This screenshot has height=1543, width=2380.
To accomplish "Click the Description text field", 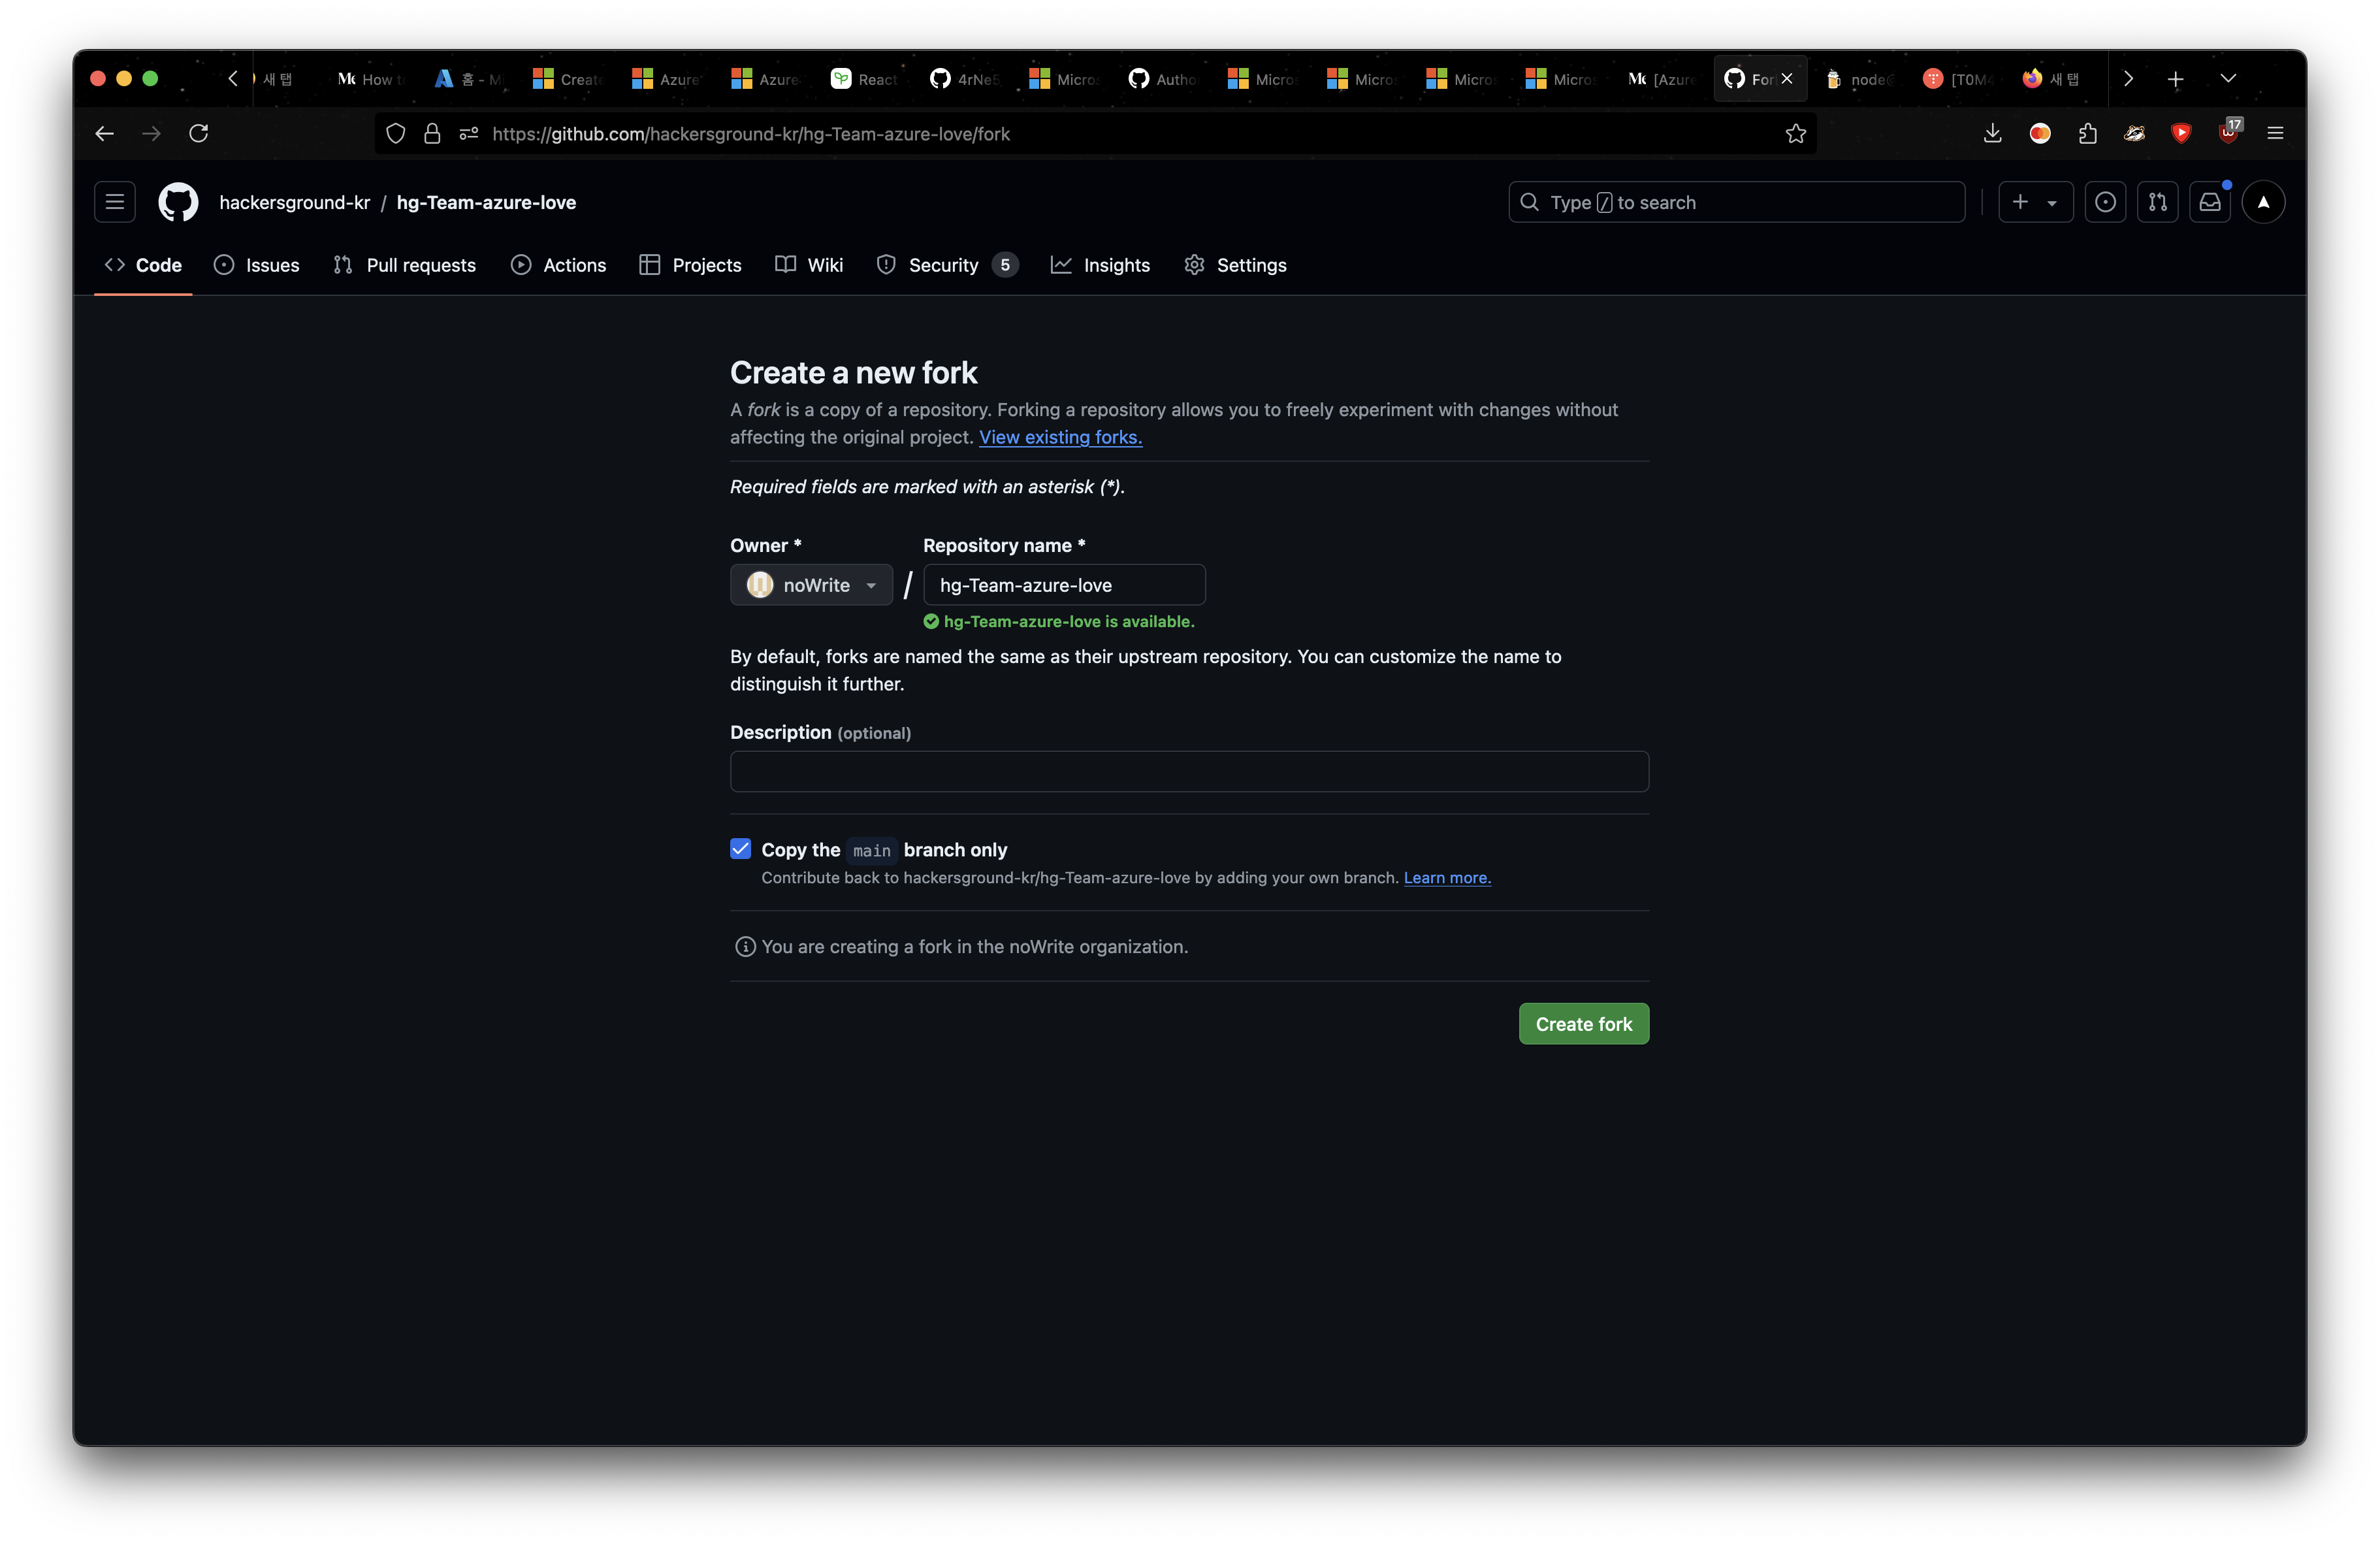I will [1188, 772].
